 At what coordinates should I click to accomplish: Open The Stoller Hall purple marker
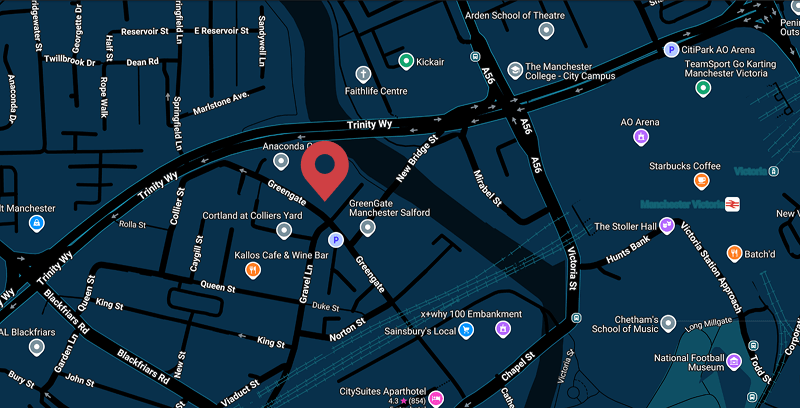coord(666,225)
